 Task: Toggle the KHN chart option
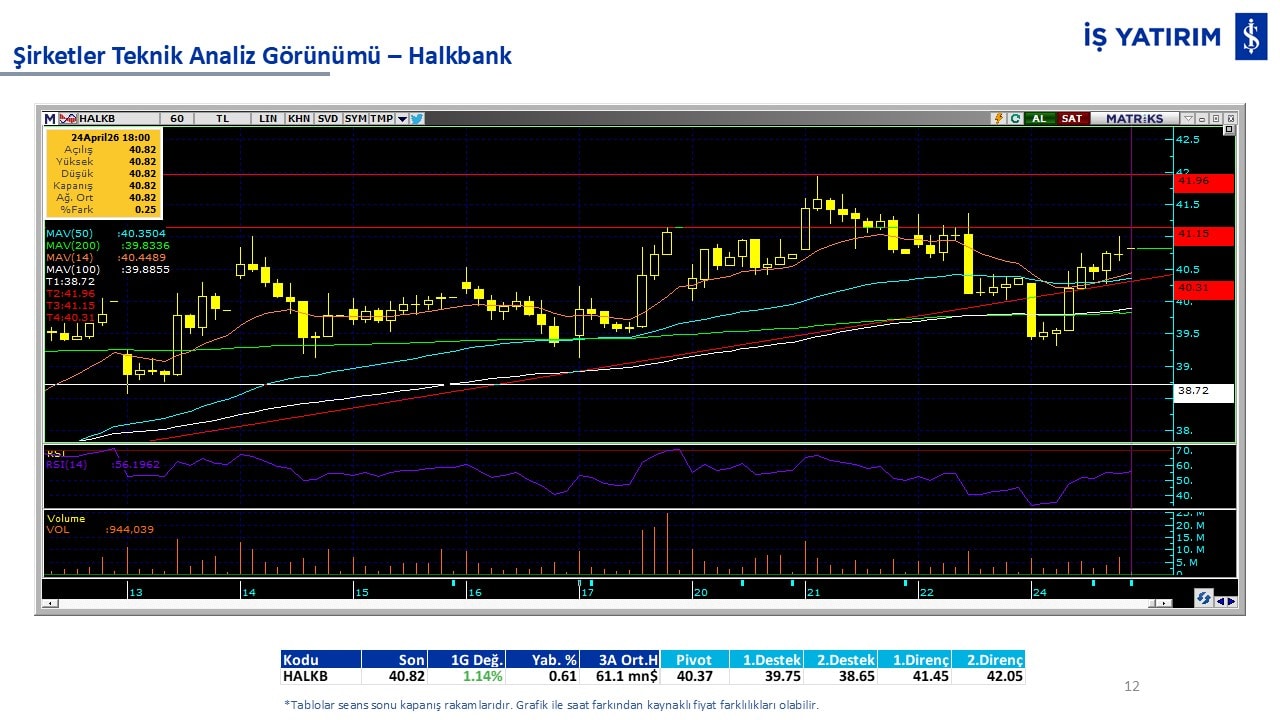(298, 118)
